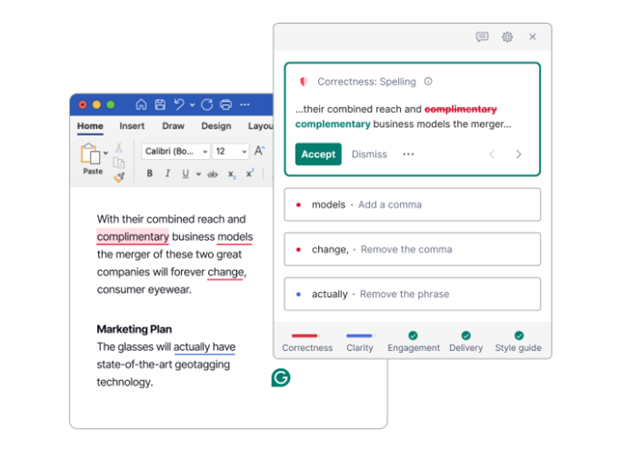This screenshot has width=630, height=450.
Task: Toggle underline formatting
Action: tap(185, 174)
